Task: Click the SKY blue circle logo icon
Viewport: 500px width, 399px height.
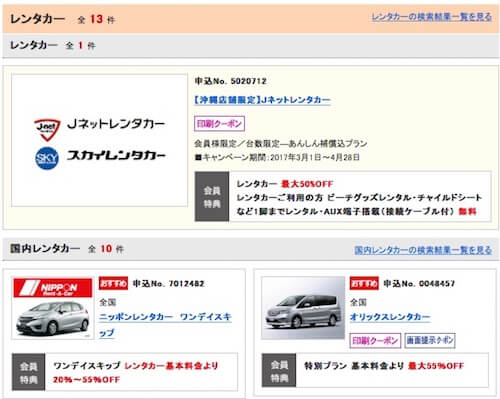Action: coord(47,158)
